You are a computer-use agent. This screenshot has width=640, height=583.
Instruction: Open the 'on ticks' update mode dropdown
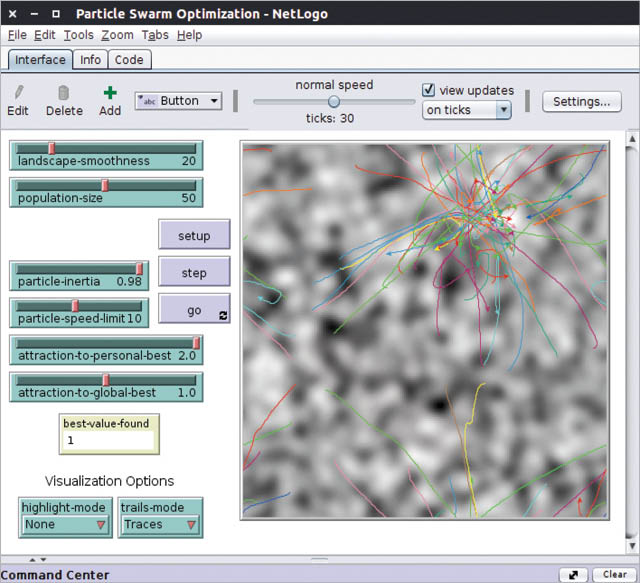(x=466, y=110)
